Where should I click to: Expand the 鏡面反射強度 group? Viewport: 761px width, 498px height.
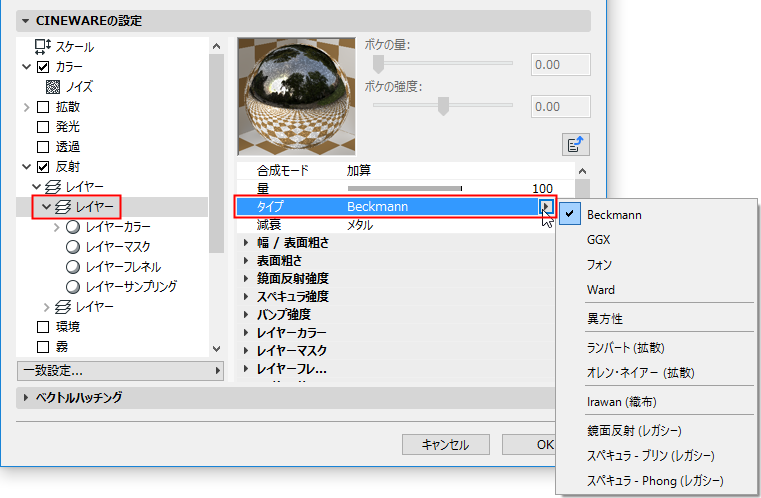tap(246, 278)
